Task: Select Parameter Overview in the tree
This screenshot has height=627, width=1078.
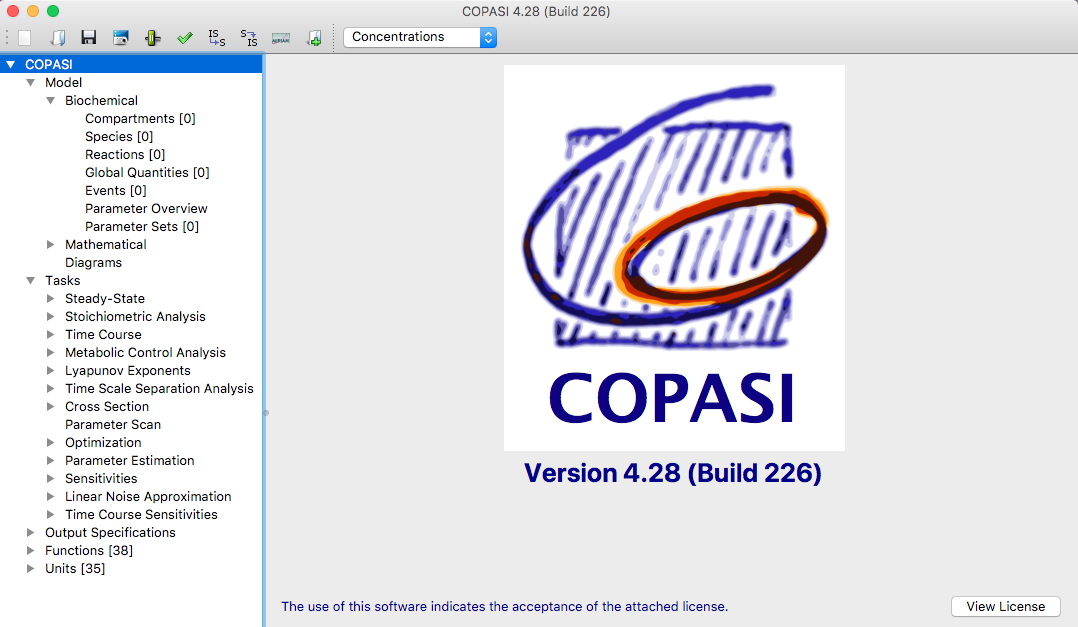Action: (146, 208)
